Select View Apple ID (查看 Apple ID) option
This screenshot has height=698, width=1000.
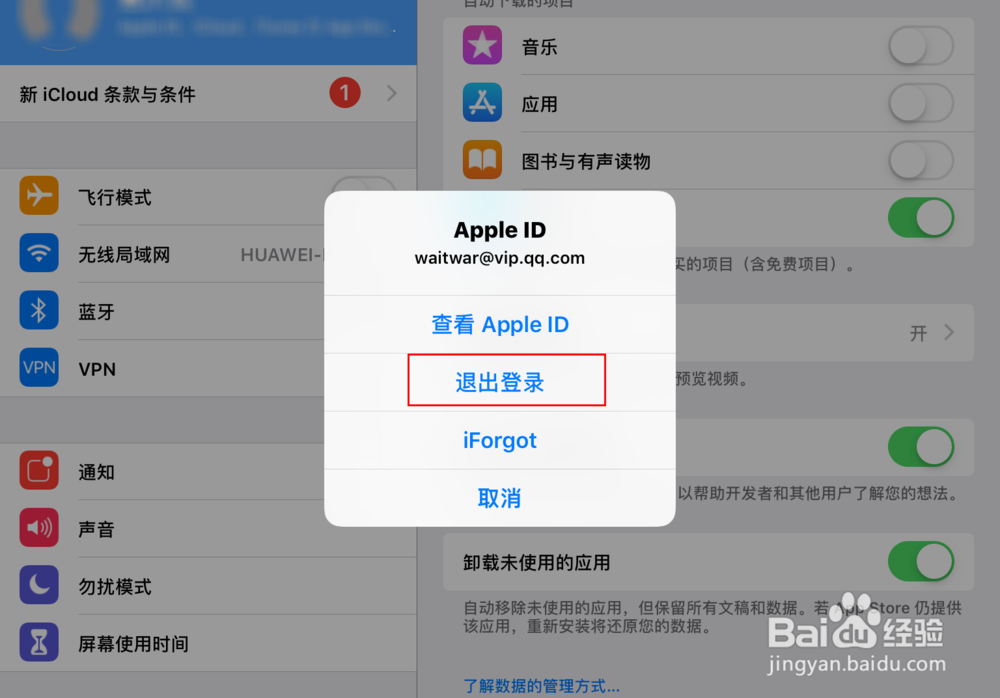500,324
